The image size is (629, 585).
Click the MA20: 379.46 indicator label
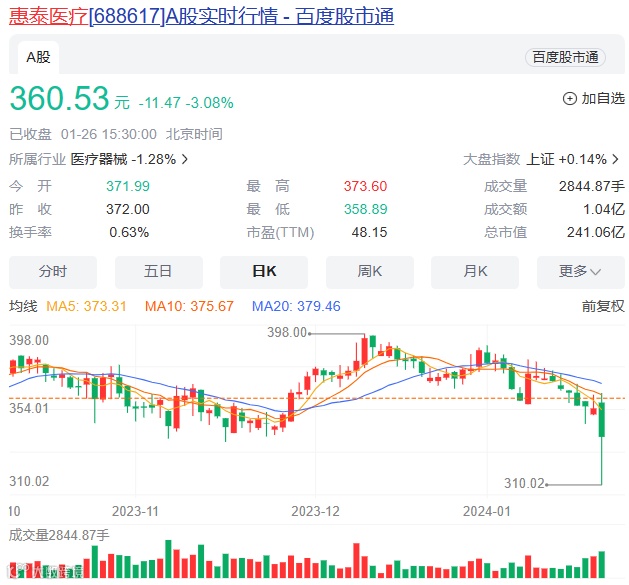[296, 307]
